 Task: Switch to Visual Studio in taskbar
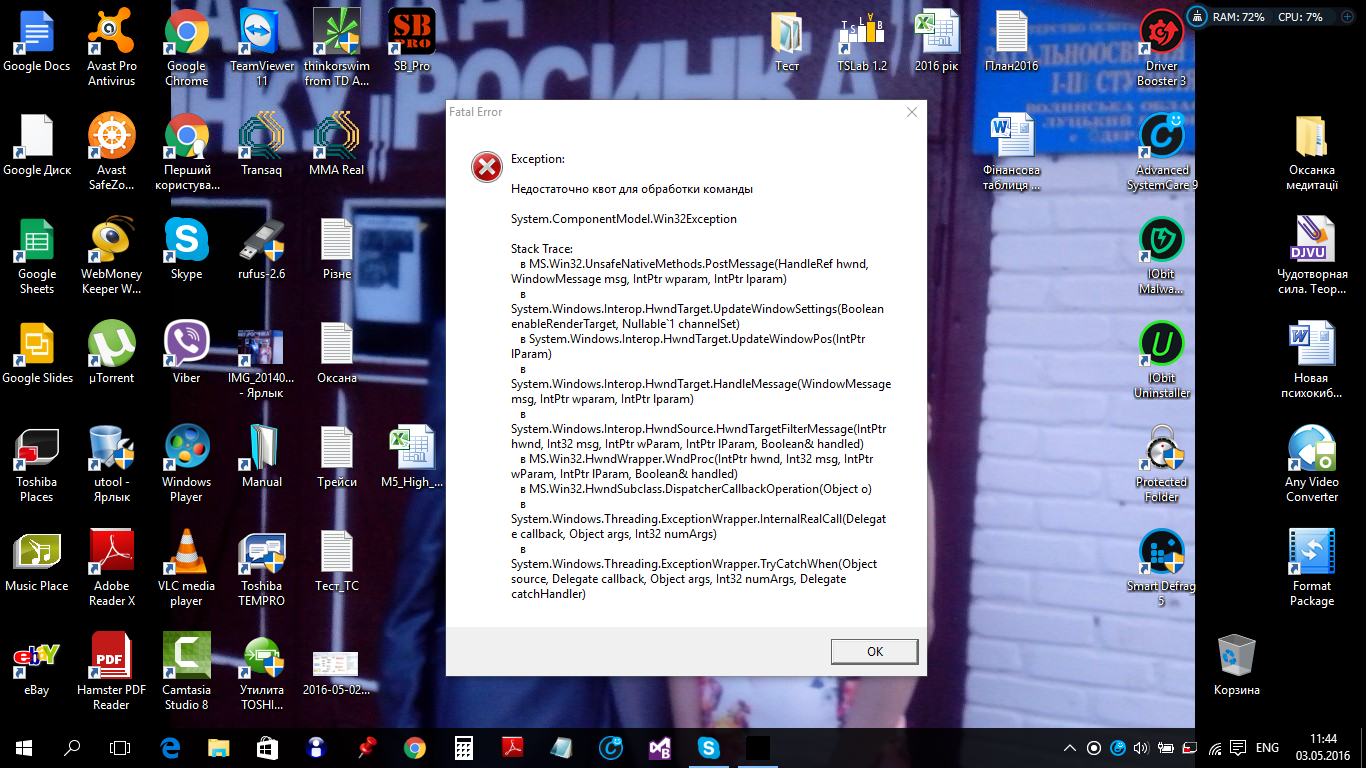point(659,747)
